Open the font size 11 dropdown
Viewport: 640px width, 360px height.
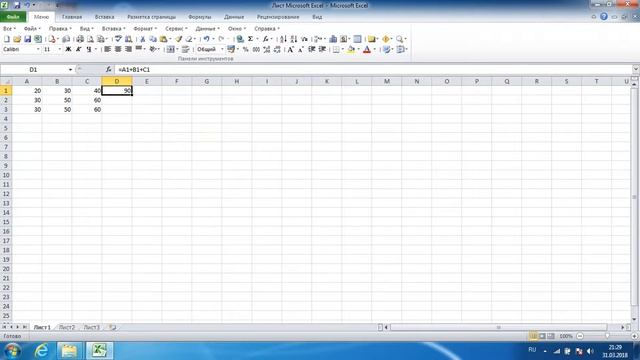[x=60, y=49]
